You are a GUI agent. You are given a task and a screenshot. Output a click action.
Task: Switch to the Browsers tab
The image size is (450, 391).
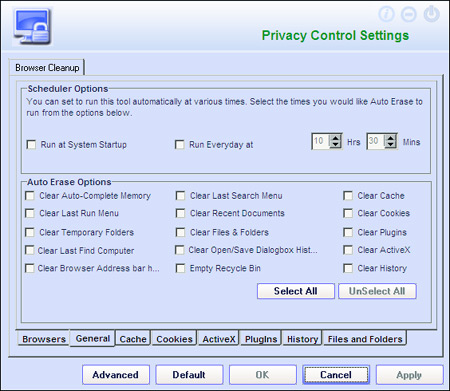44,339
